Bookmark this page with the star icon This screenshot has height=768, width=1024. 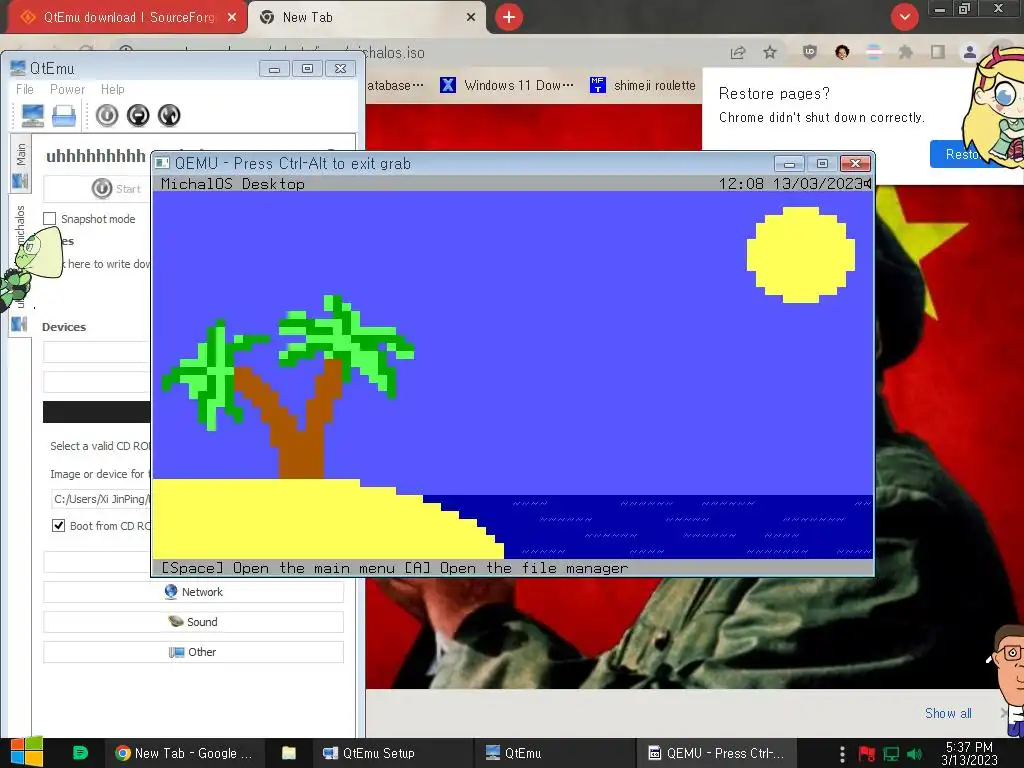point(770,53)
